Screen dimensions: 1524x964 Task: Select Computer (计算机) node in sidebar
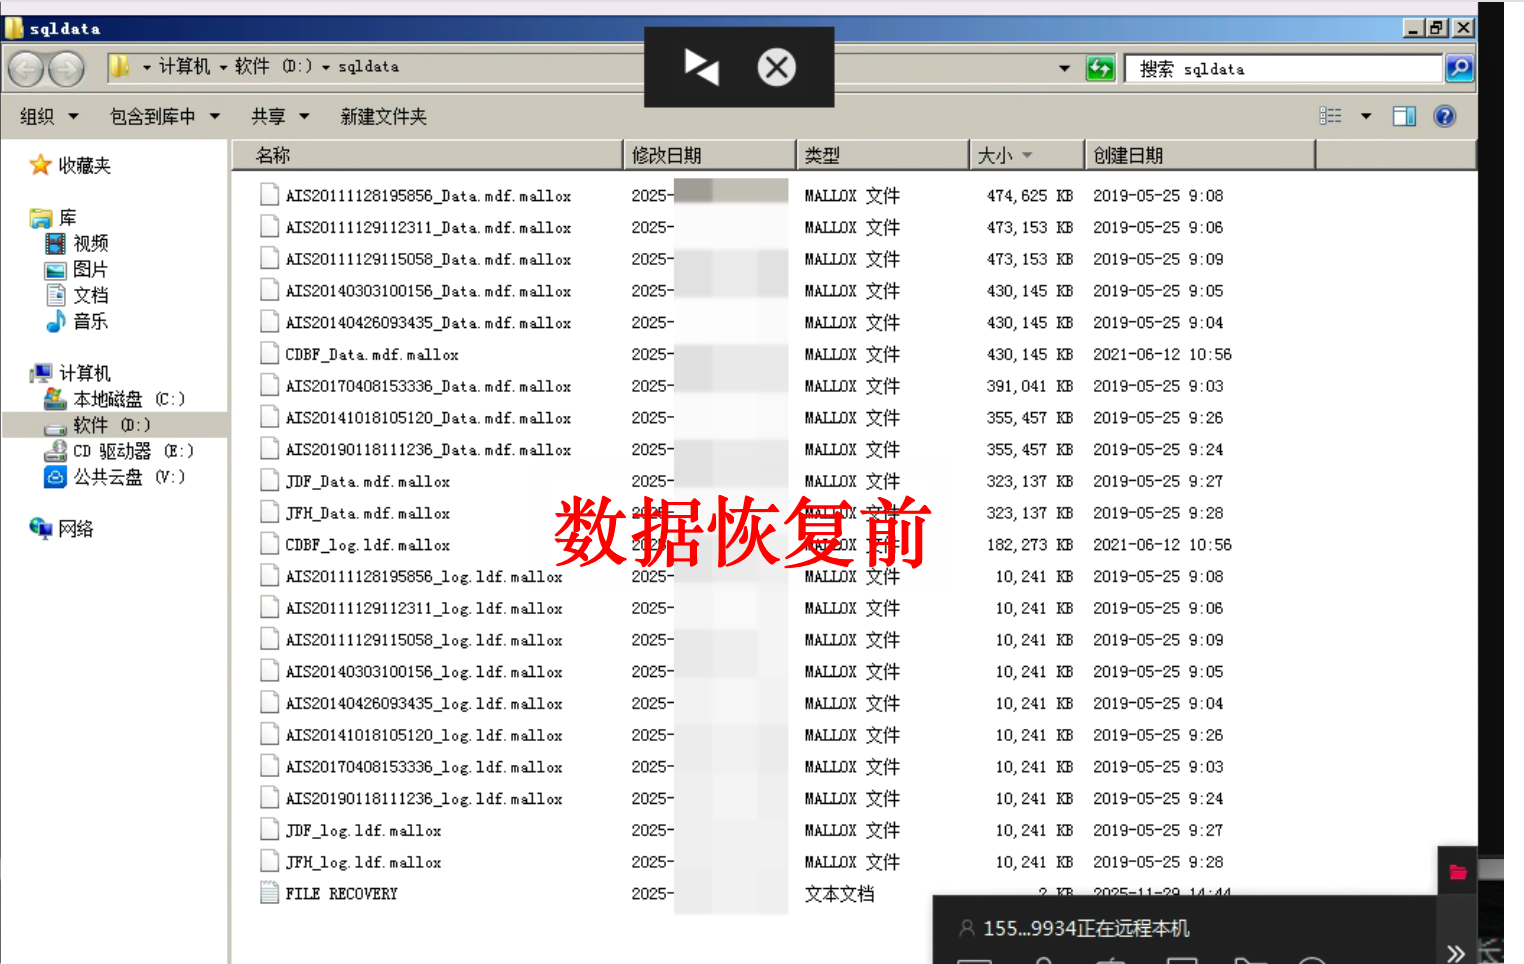tap(70, 373)
